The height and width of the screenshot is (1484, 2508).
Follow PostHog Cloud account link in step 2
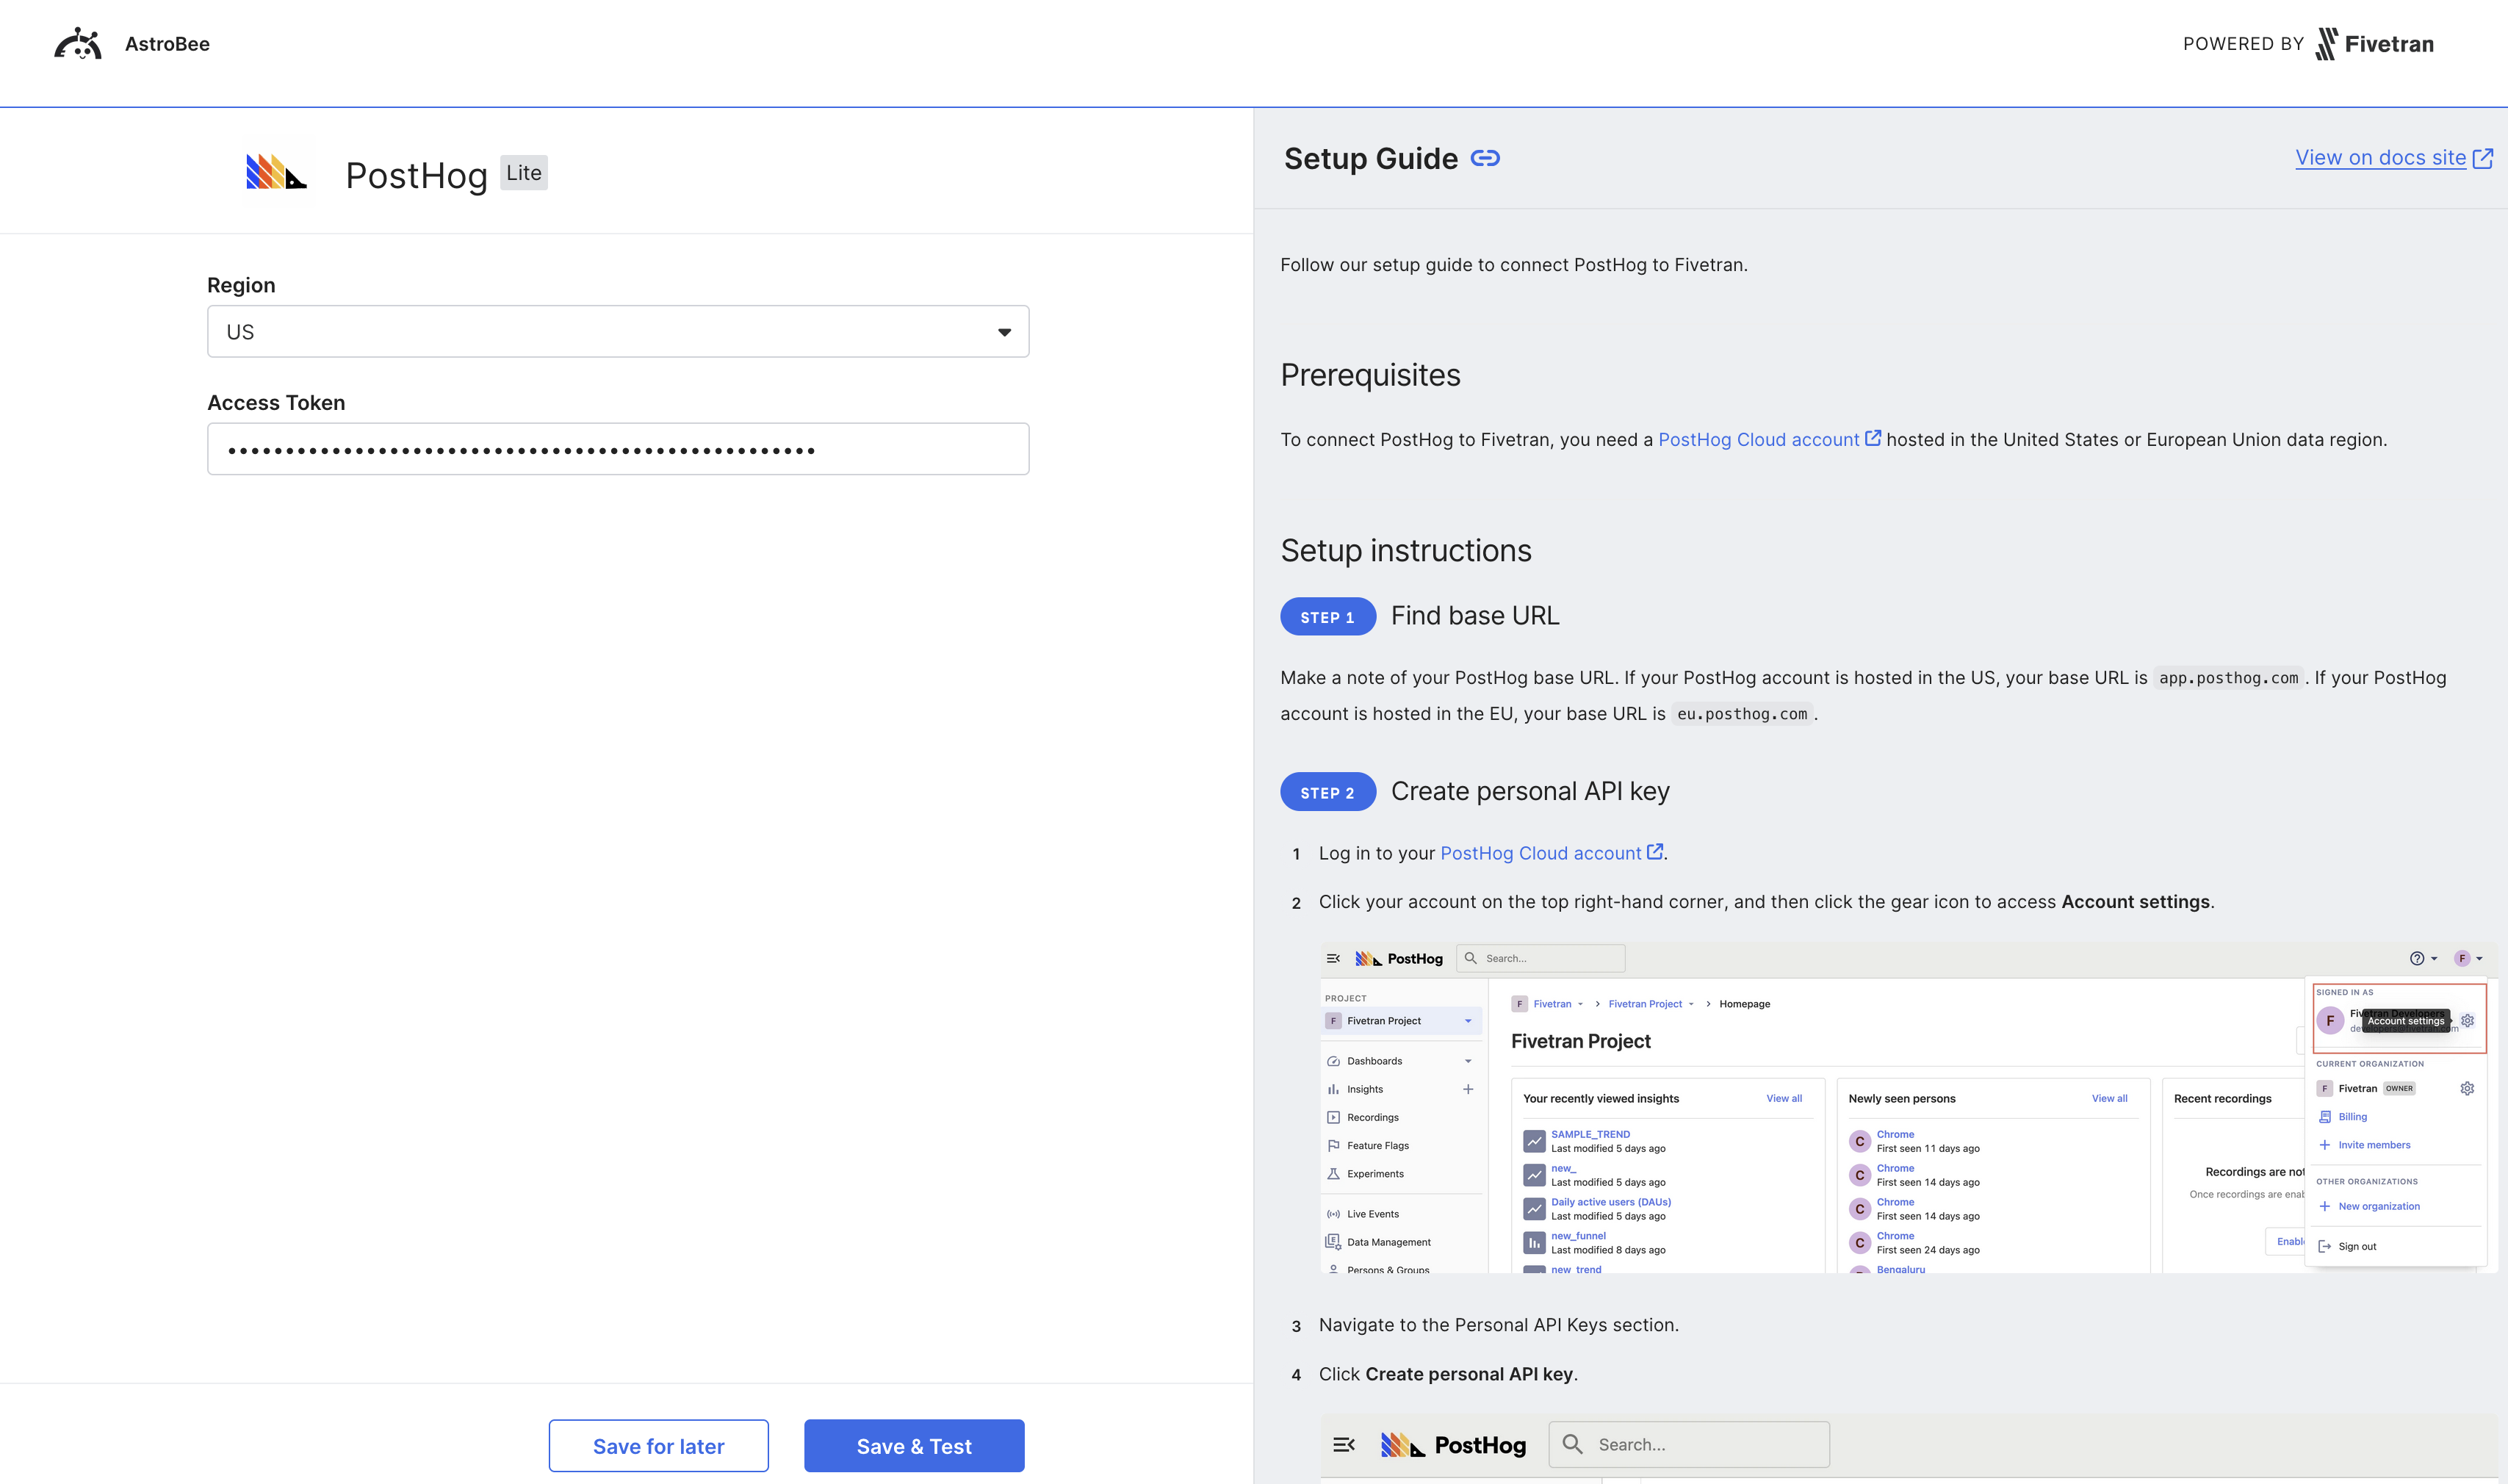pos(1540,853)
